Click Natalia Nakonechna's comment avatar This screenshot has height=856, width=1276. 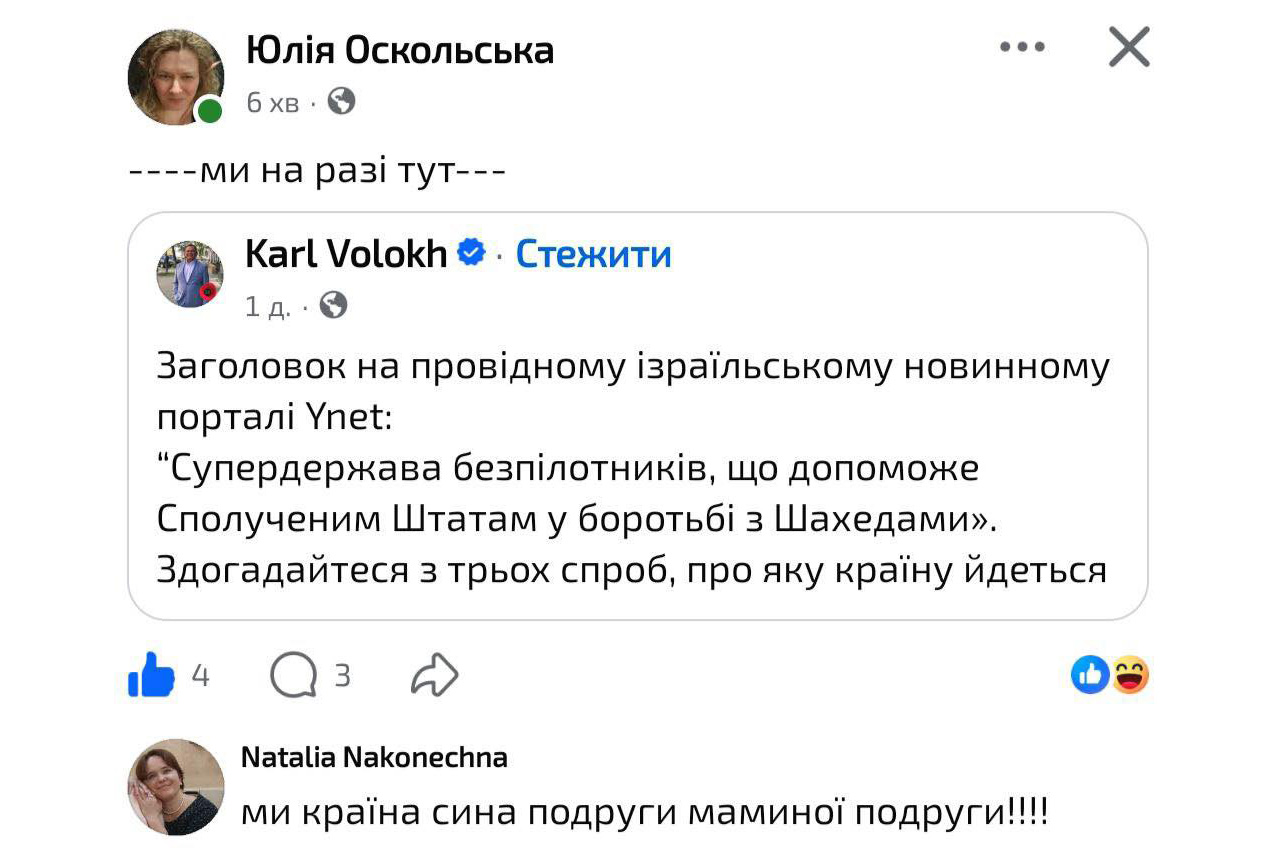pos(176,786)
